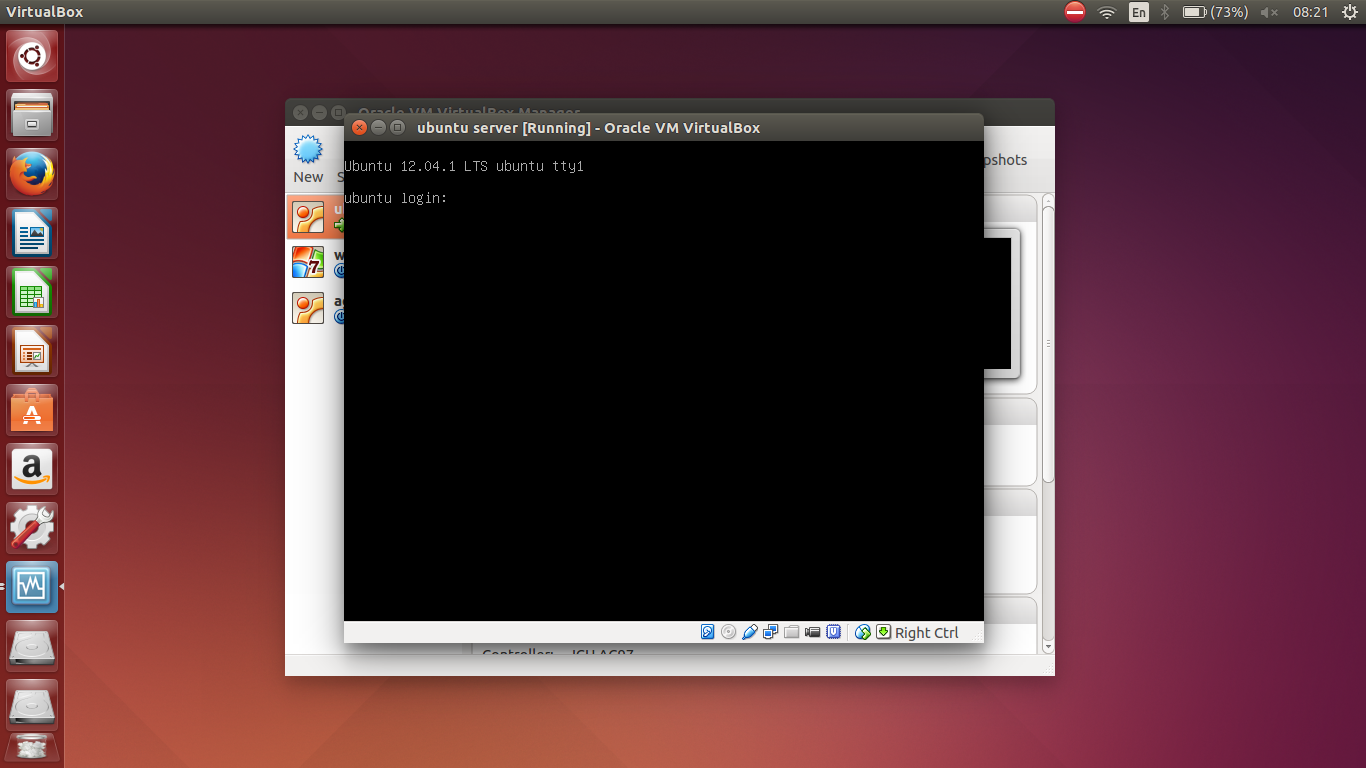The height and width of the screenshot is (768, 1366).
Task: Open the muted sound volume menu
Action: [x=1270, y=12]
